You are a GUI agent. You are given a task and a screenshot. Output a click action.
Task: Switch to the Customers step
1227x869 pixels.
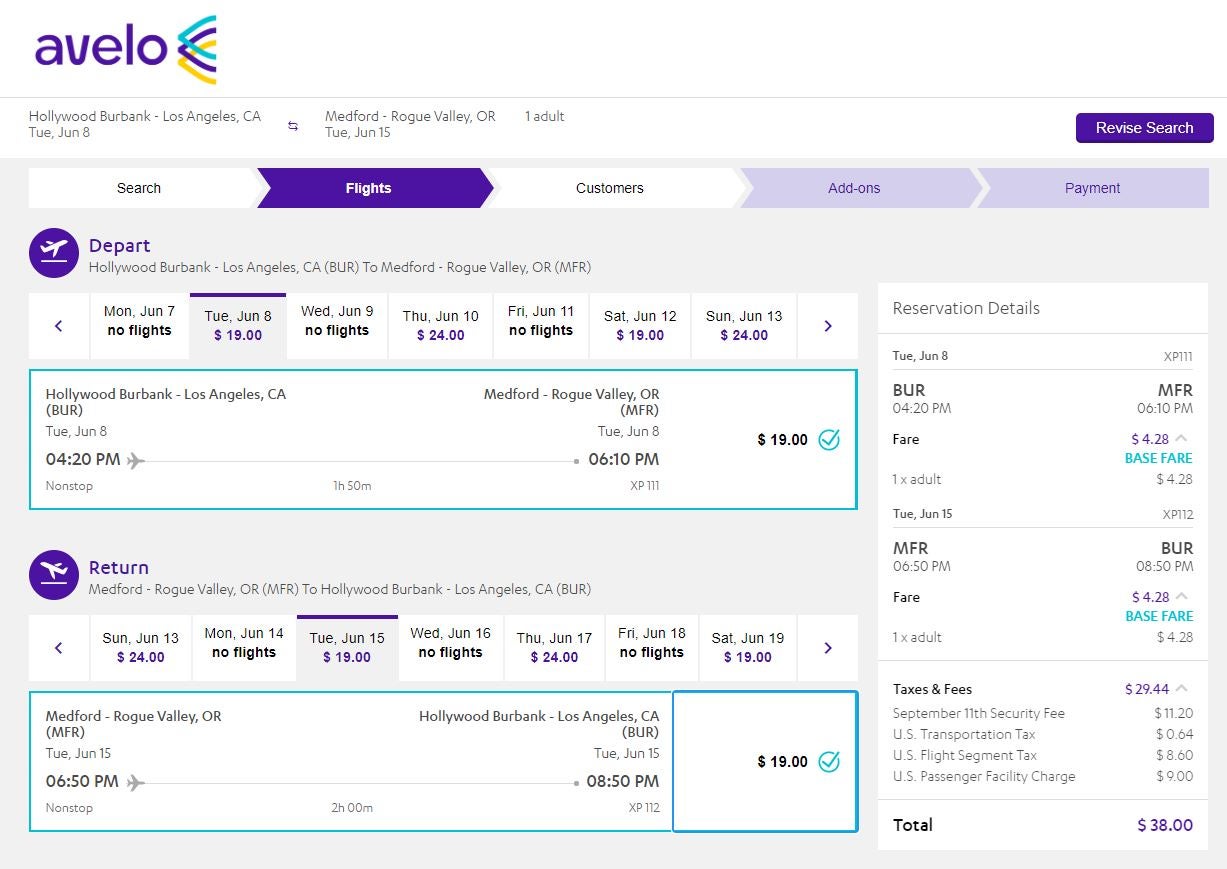[x=610, y=188]
